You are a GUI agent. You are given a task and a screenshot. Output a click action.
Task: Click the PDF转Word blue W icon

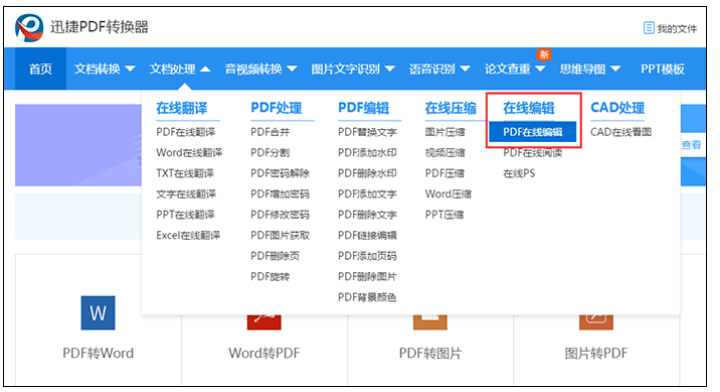[x=98, y=313]
